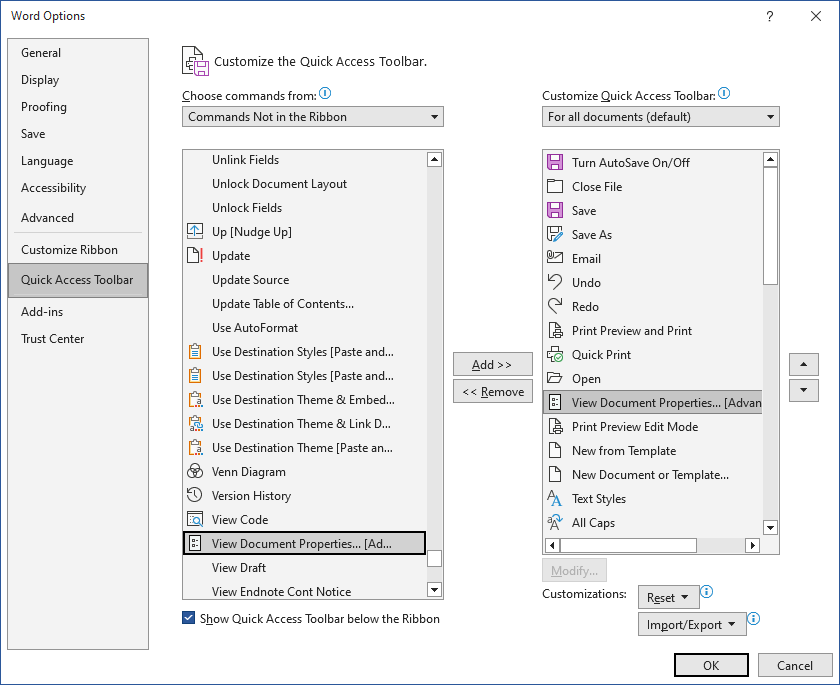Image resolution: width=840 pixels, height=685 pixels.
Task: Uncheck Show Quick Access Toolbar below the Ribbon
Action: 189,618
